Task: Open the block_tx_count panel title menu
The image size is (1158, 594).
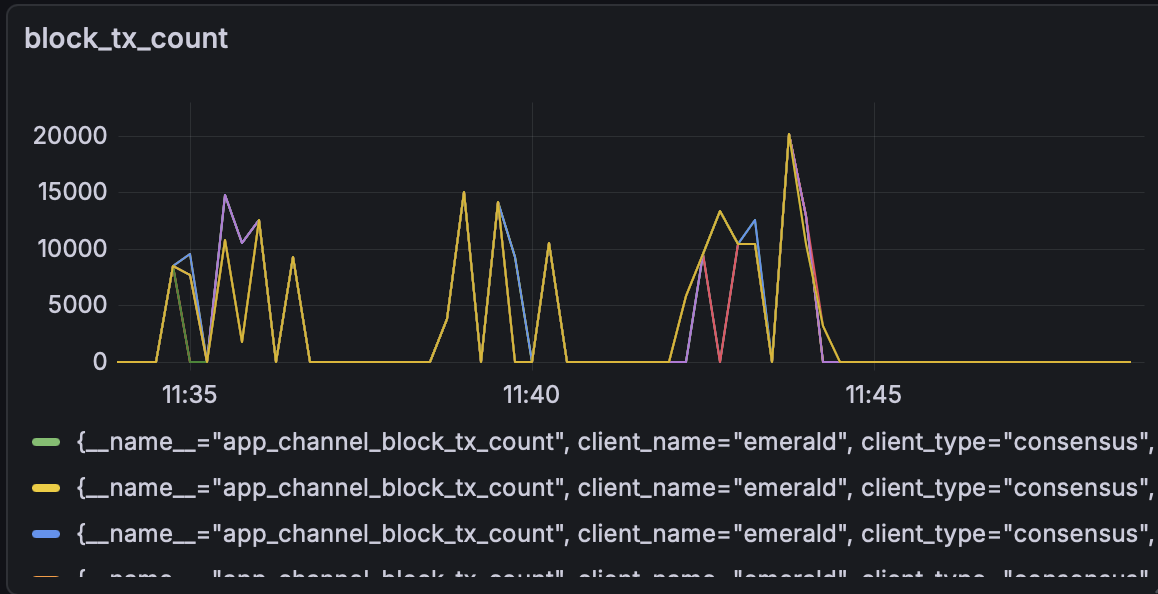Action: pyautogui.click(x=126, y=39)
